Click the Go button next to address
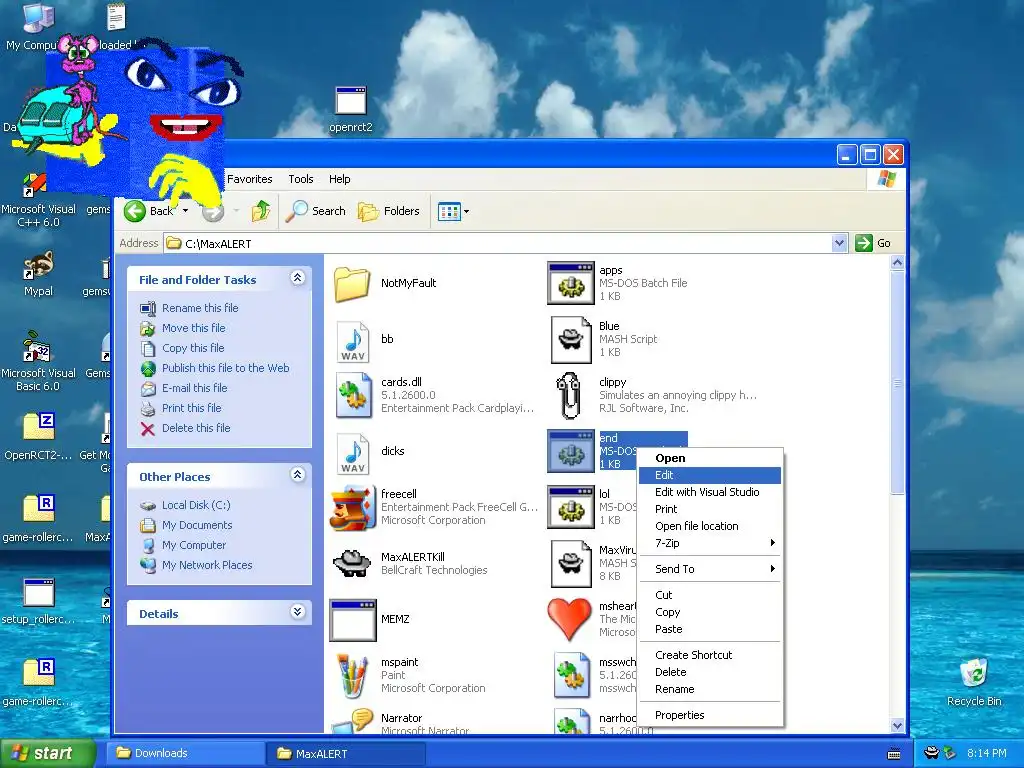The image size is (1024, 768). tap(873, 244)
